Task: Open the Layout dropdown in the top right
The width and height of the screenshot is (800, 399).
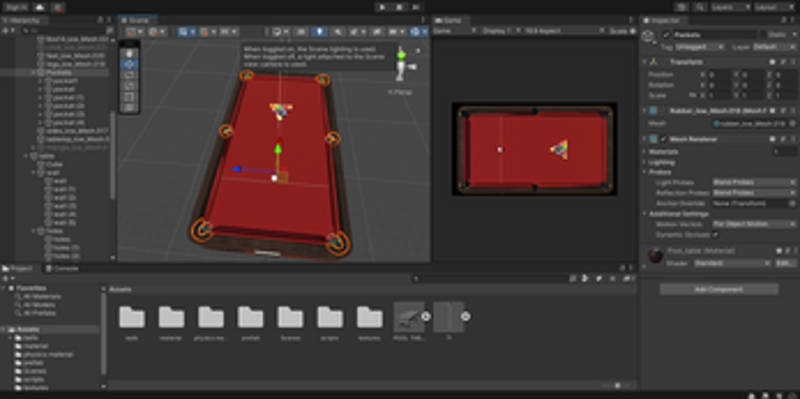Action: pyautogui.click(x=773, y=7)
